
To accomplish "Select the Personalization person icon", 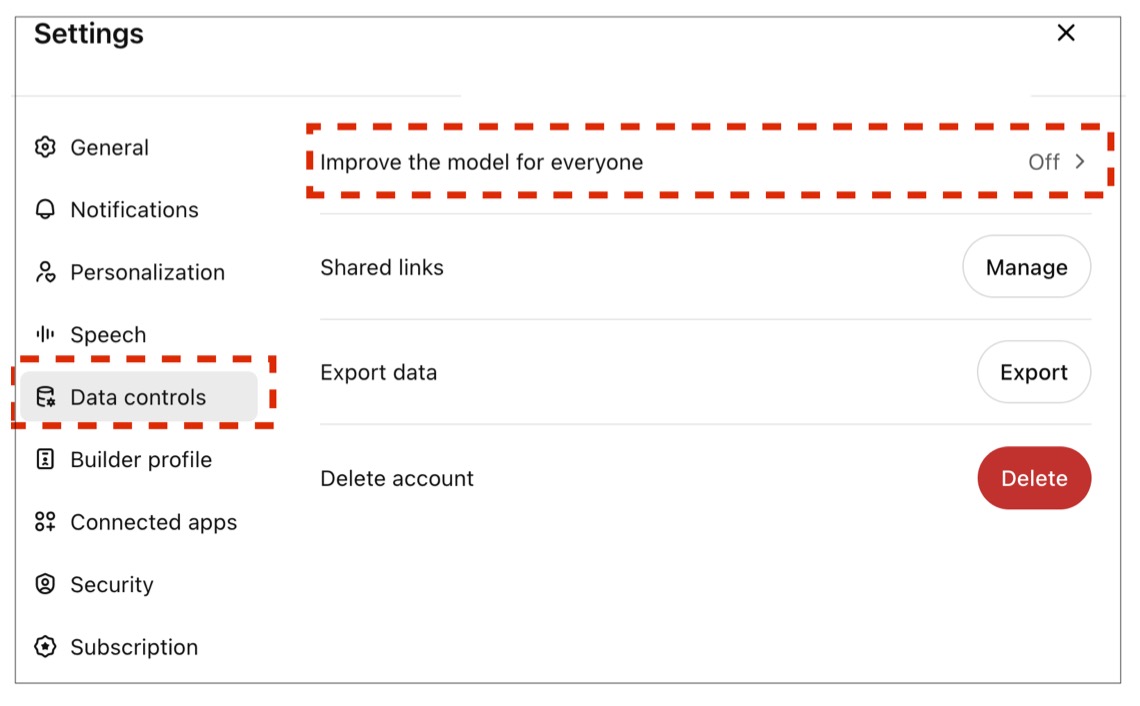I will [x=45, y=273].
